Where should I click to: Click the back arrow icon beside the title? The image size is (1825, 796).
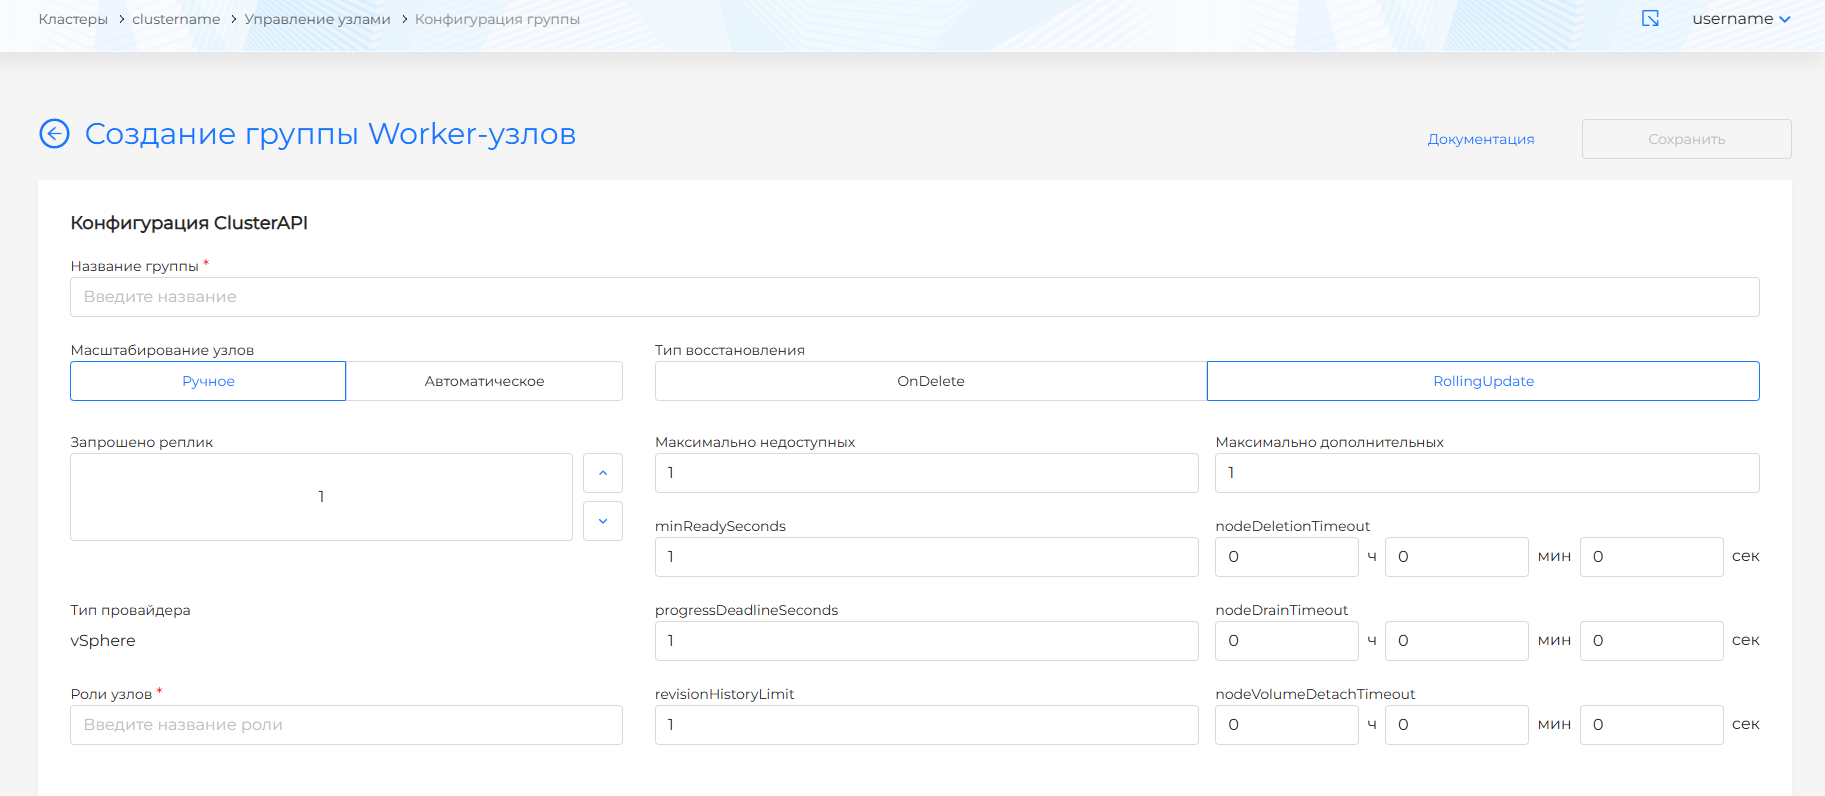[54, 133]
